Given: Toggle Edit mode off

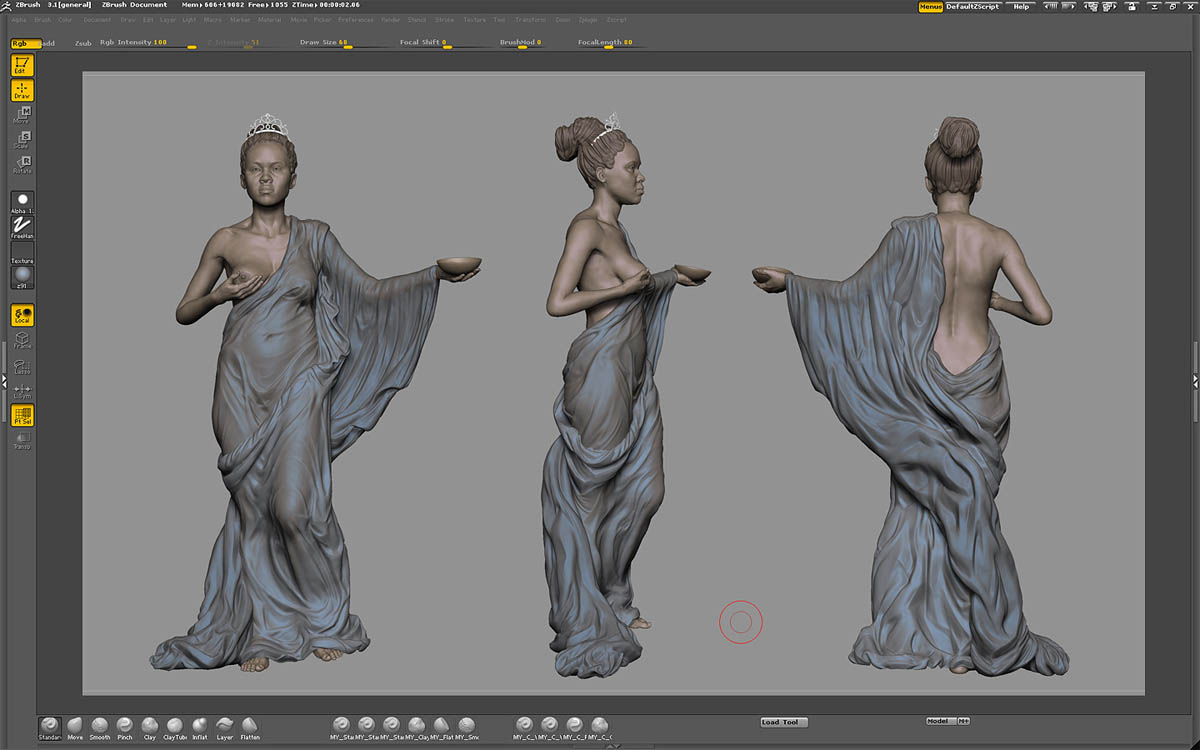Looking at the screenshot, I should click(x=22, y=66).
